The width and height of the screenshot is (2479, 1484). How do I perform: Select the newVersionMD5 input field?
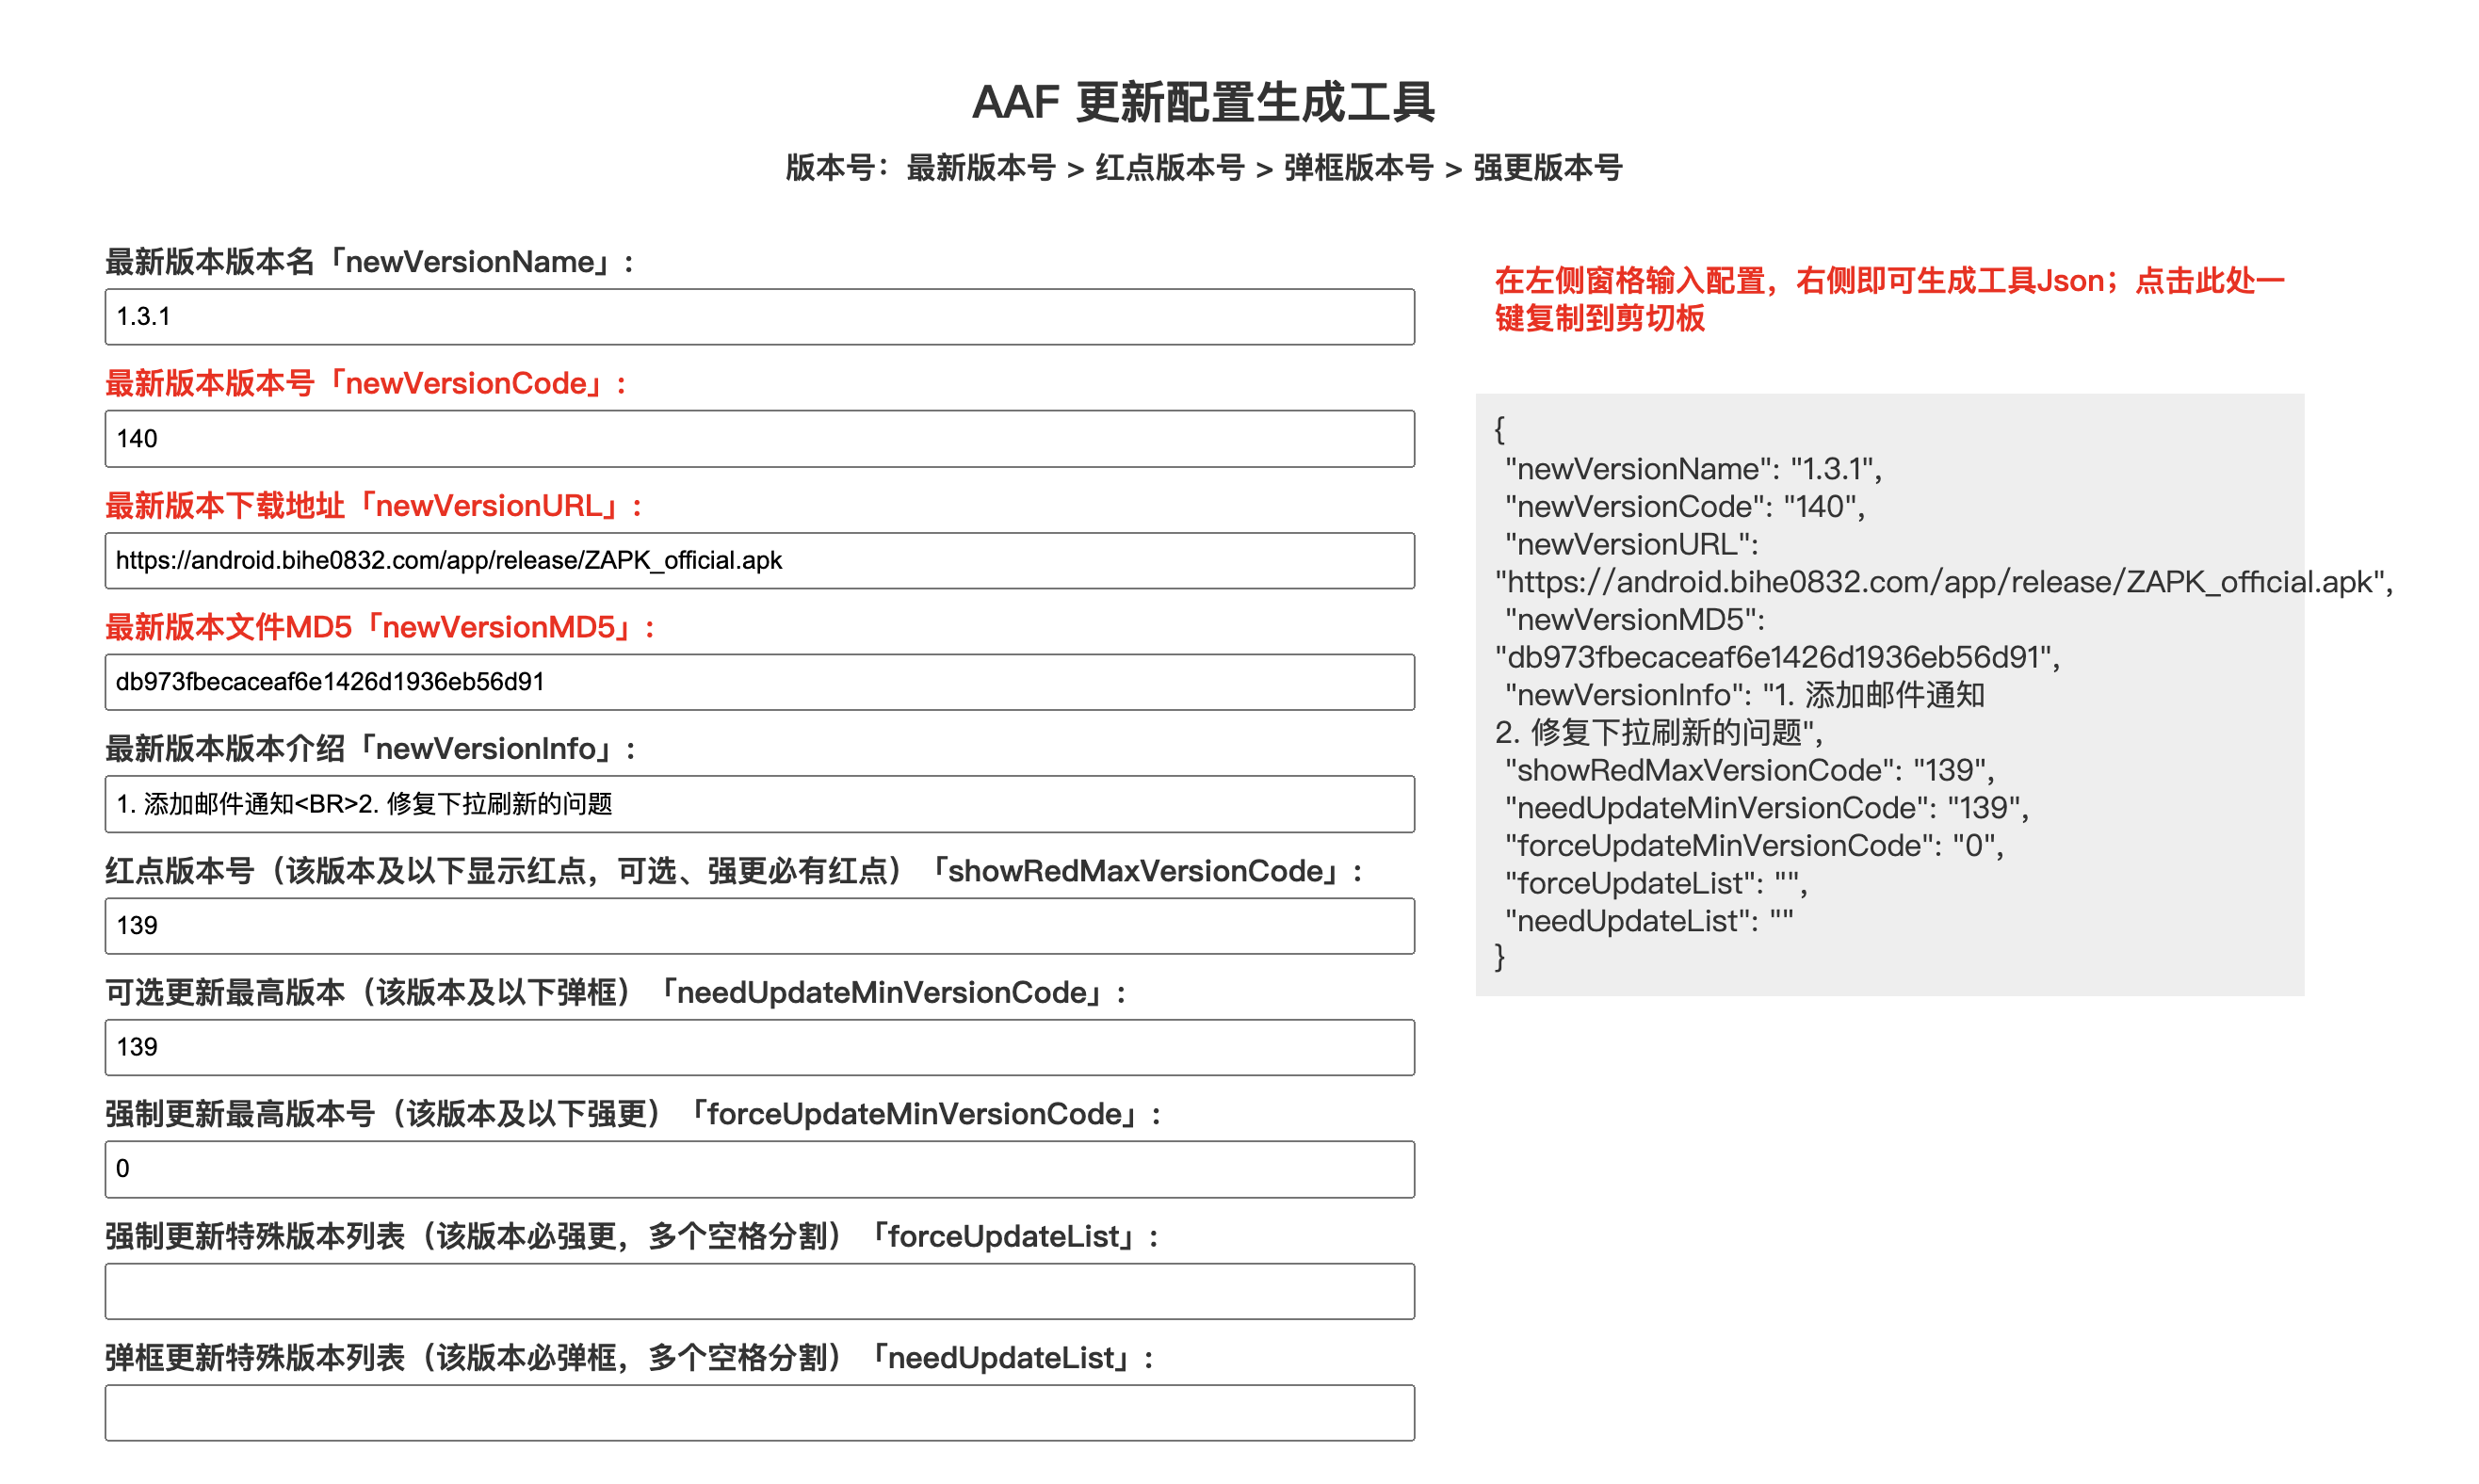point(759,682)
